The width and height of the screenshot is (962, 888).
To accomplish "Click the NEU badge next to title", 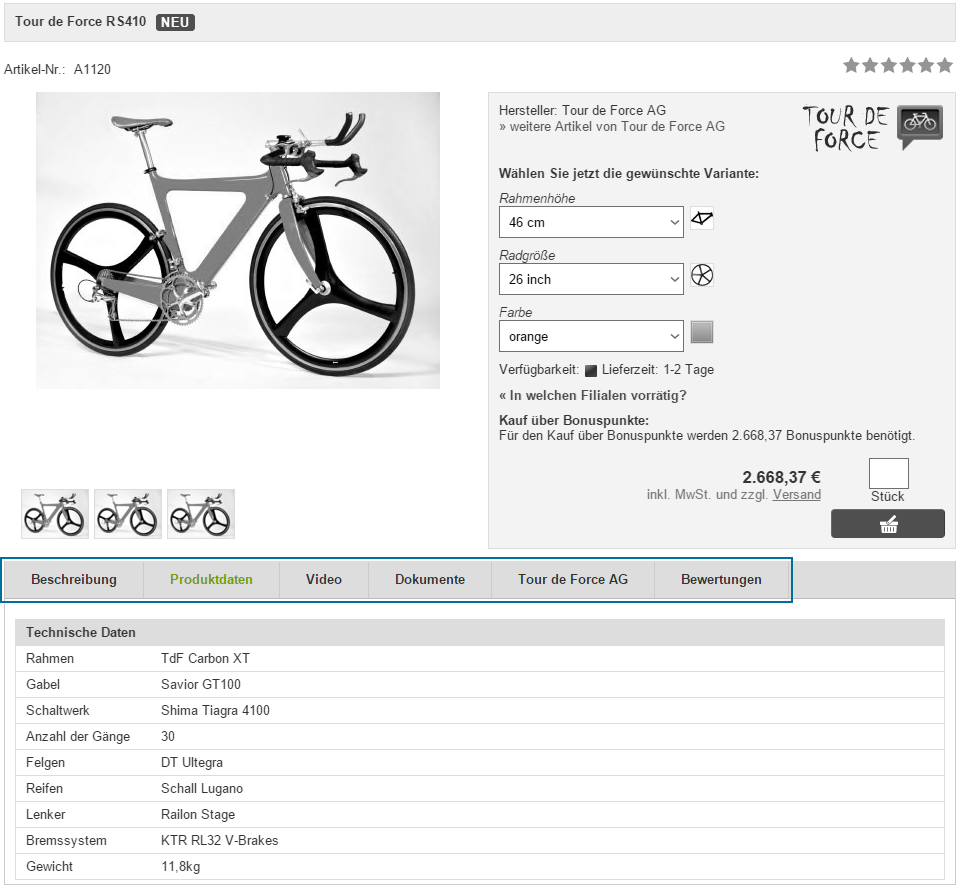I will [175, 22].
